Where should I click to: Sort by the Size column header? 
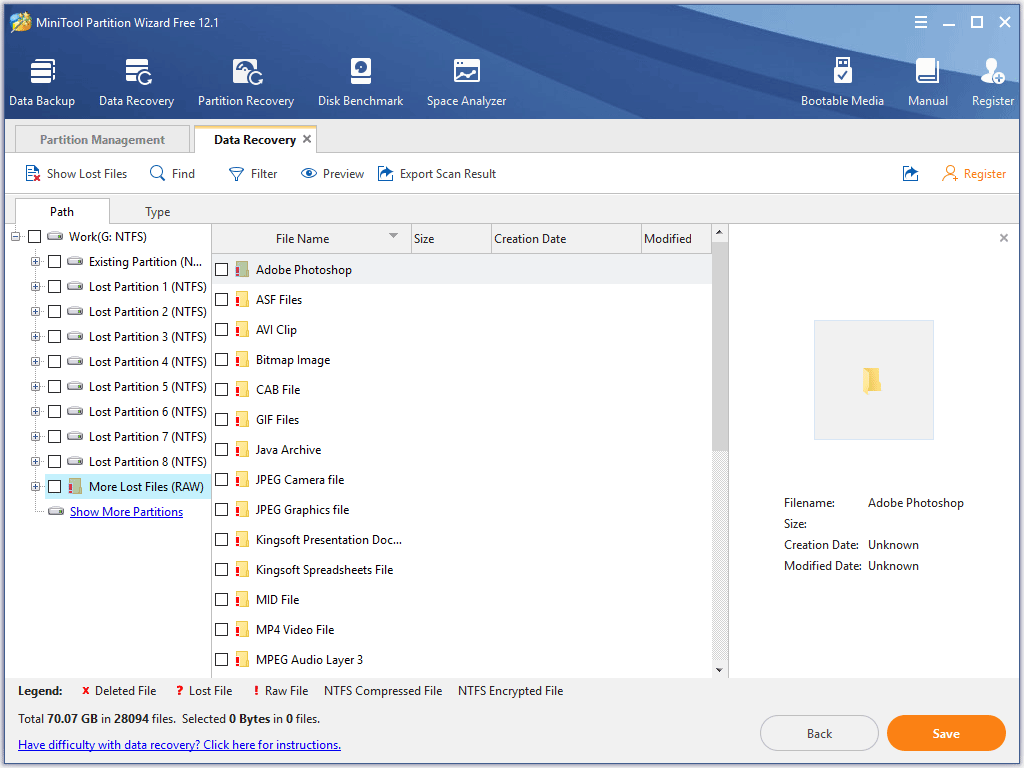click(x=451, y=238)
